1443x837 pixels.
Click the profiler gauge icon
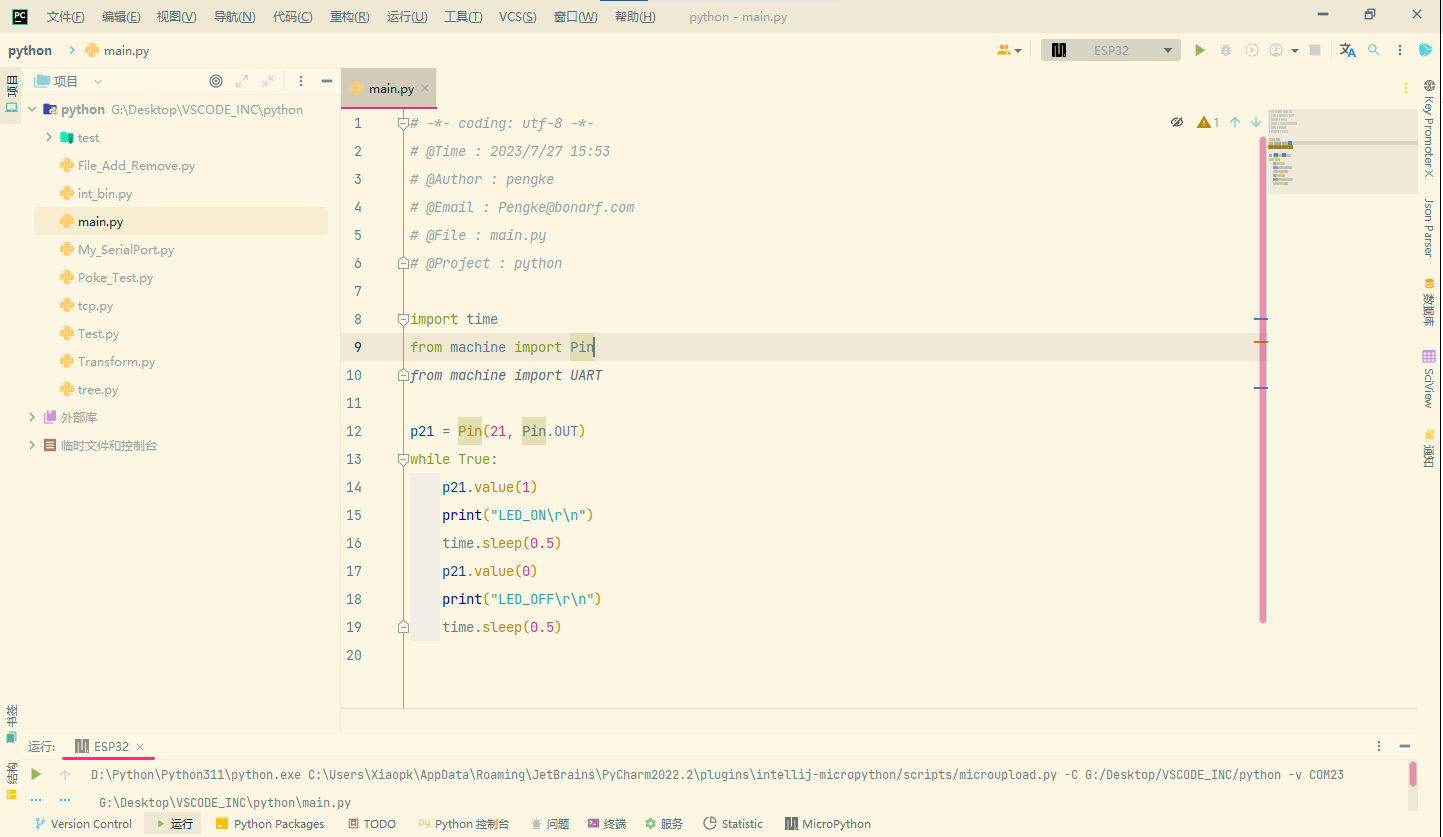[1276, 50]
